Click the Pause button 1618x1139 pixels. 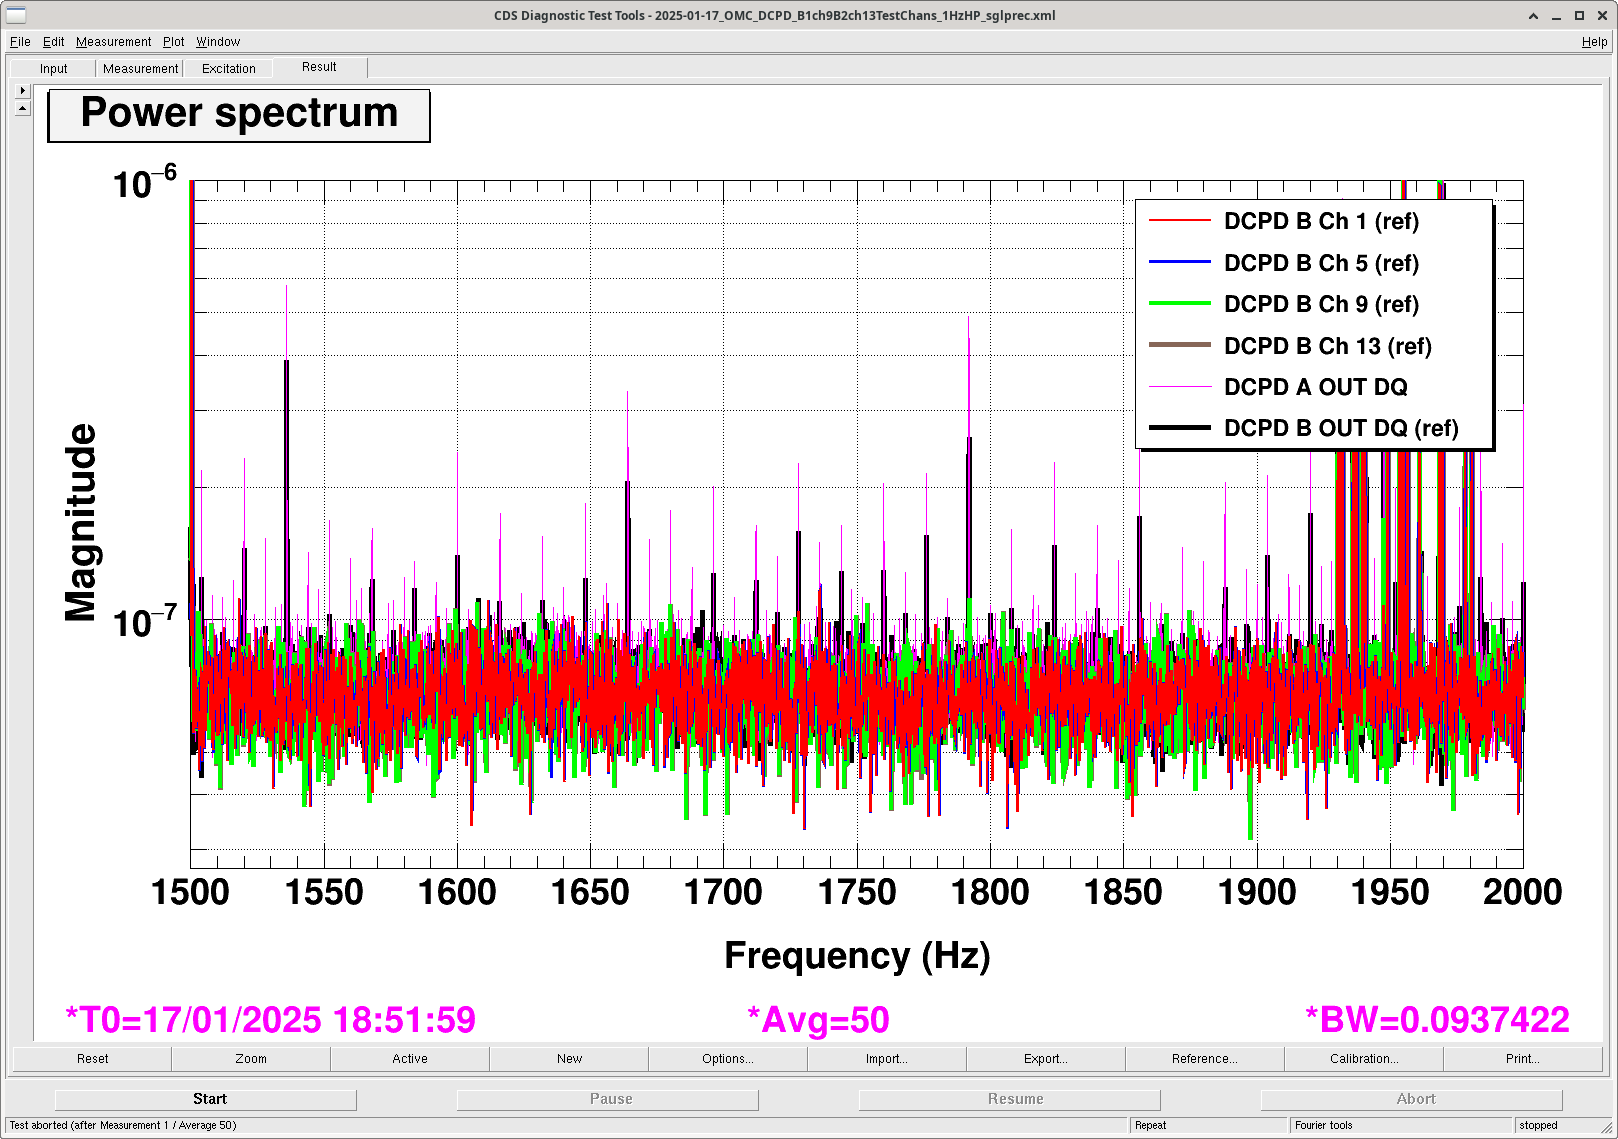[x=608, y=1099]
